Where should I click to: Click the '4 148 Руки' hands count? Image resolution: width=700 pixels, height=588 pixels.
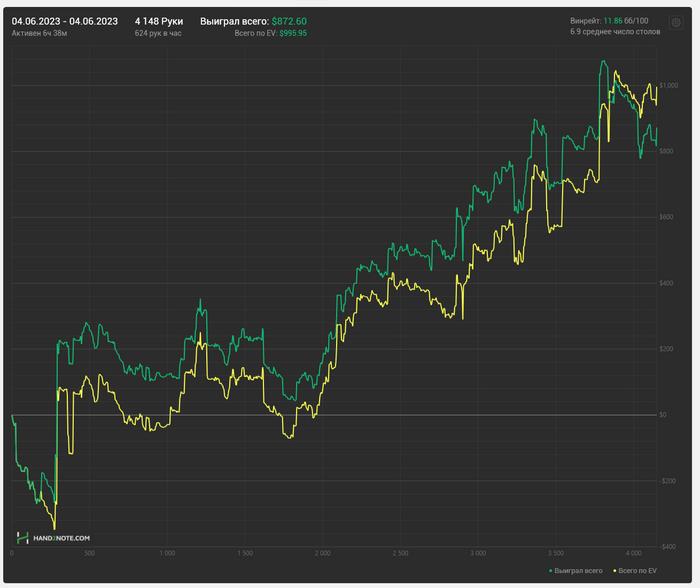[x=159, y=21]
